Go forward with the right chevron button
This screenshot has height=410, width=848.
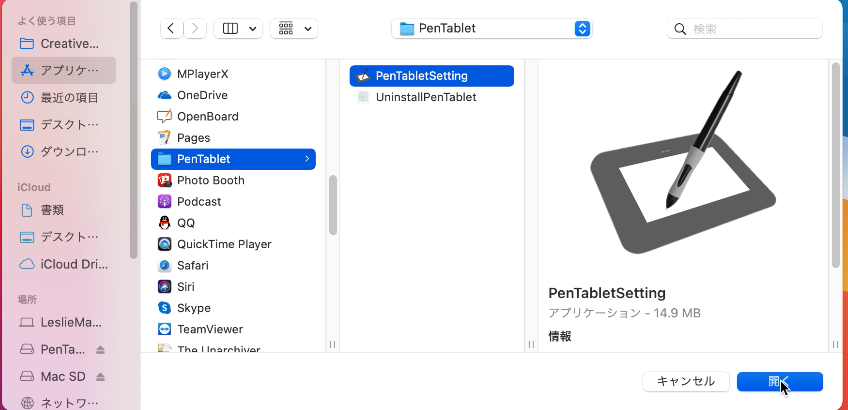[195, 29]
